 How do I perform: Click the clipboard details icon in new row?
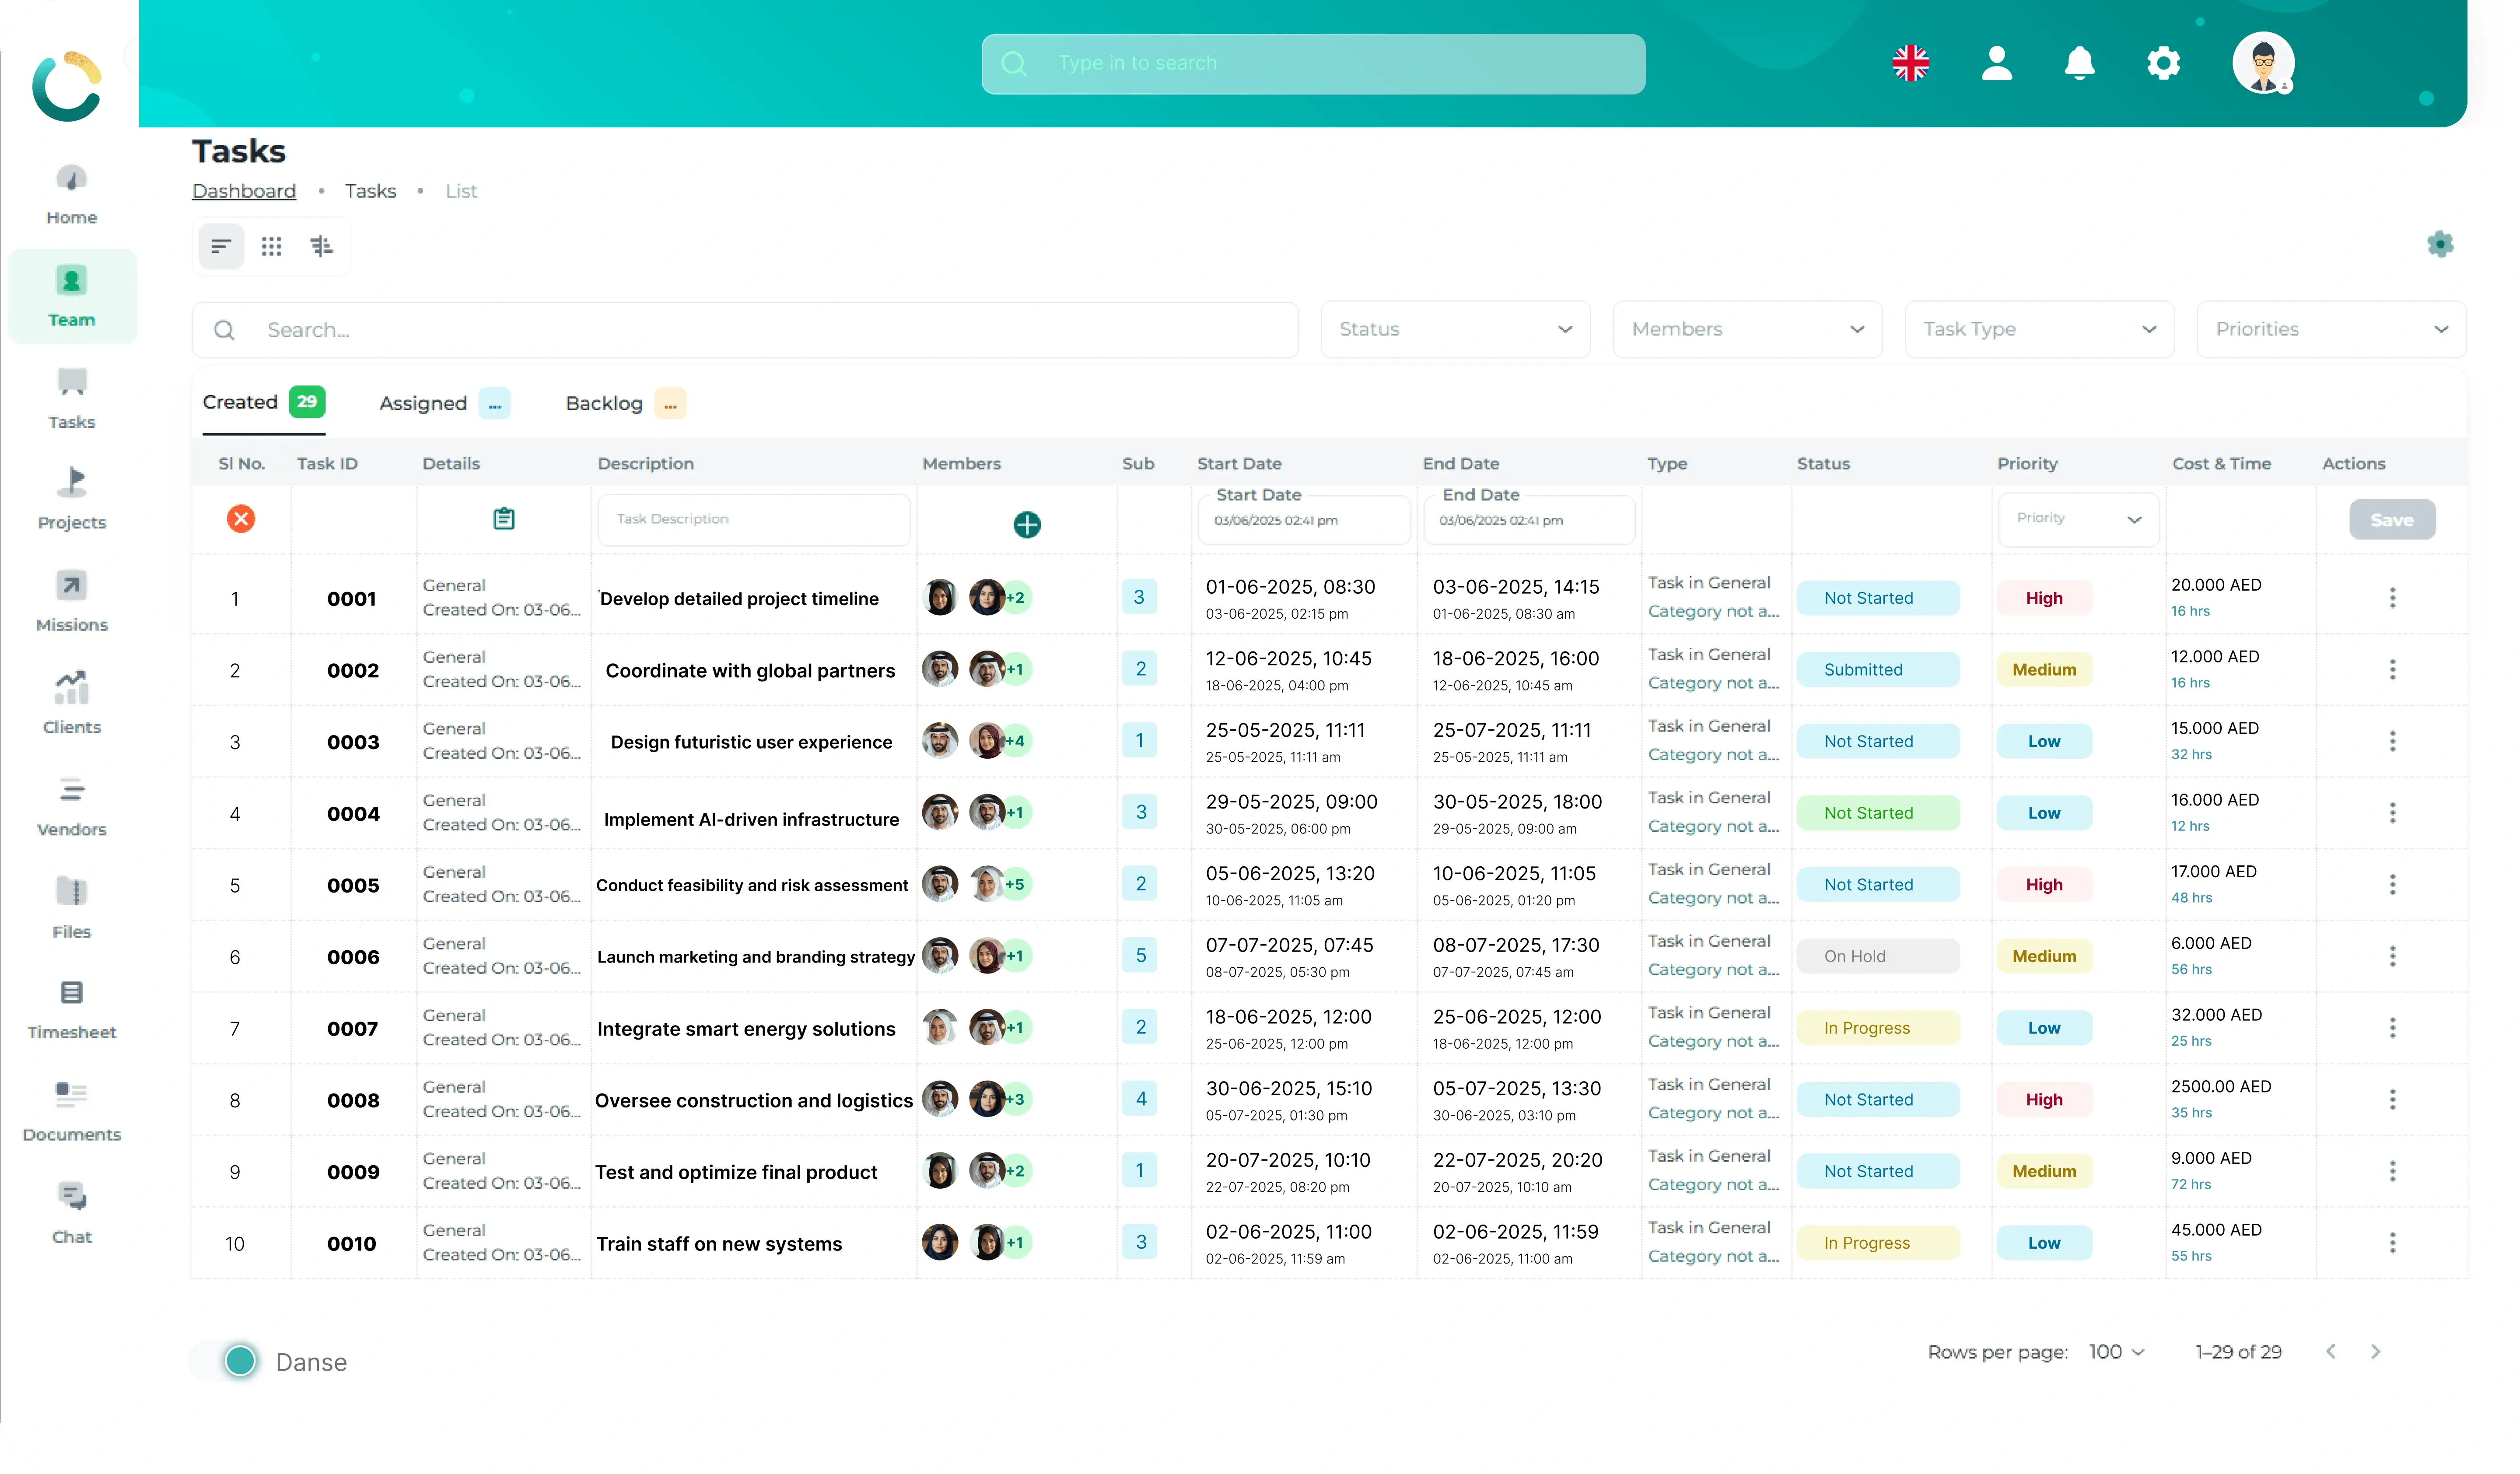(x=504, y=518)
